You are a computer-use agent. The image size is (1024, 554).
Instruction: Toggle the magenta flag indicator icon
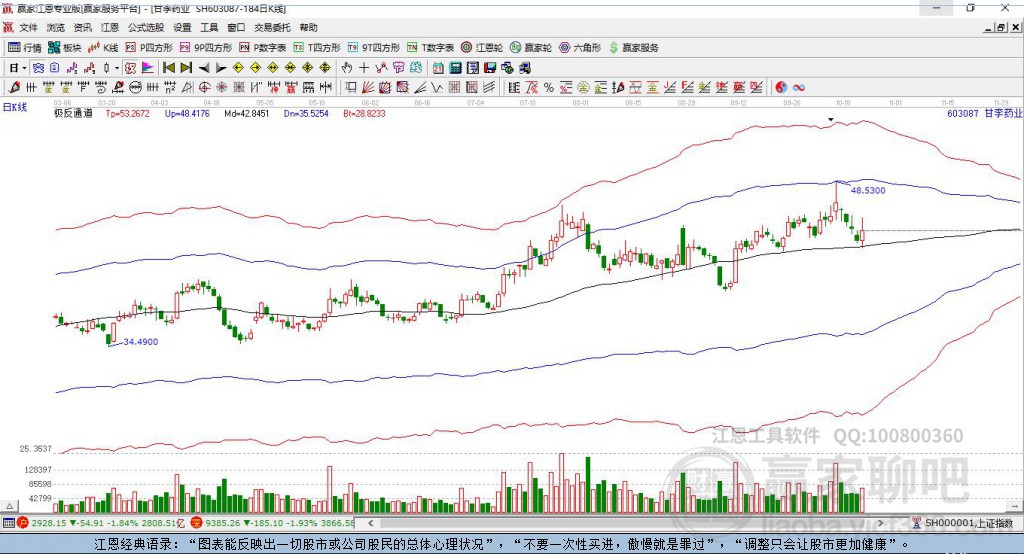point(148,68)
